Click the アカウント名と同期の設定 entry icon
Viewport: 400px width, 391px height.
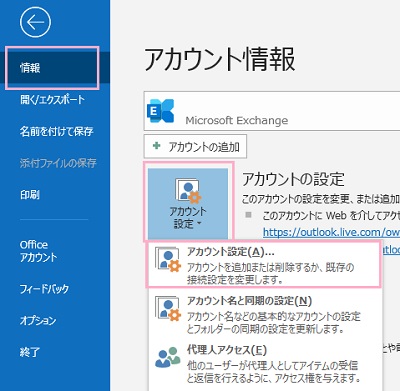(x=168, y=309)
